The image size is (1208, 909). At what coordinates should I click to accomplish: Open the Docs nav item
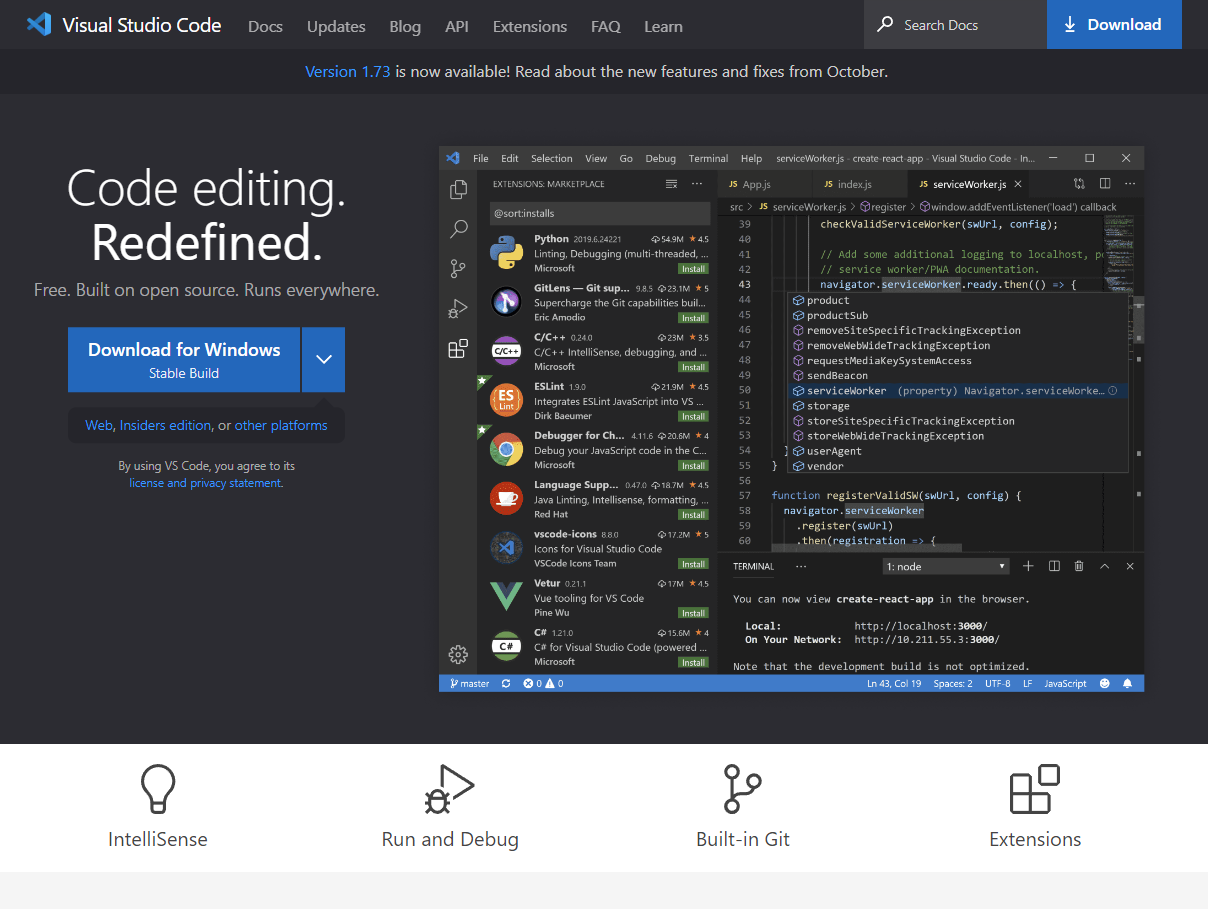[x=265, y=26]
